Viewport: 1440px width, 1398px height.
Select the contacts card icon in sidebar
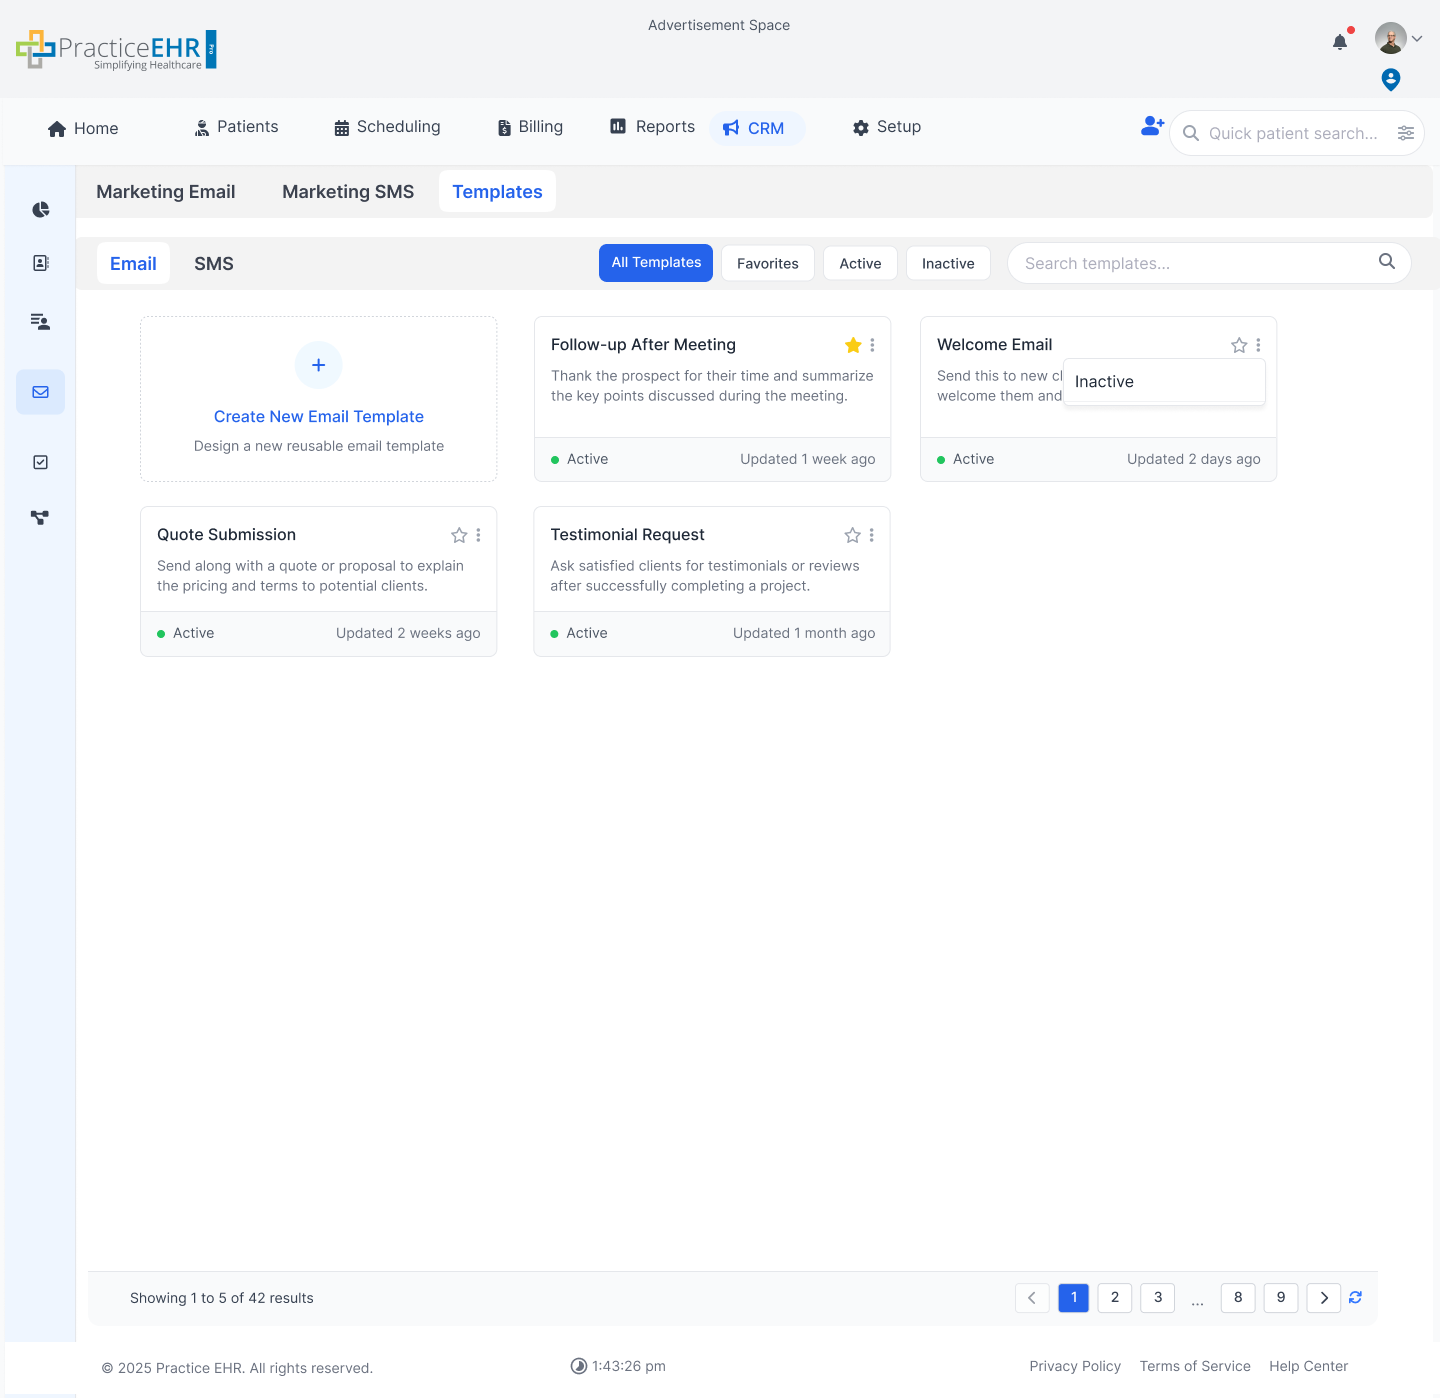click(x=40, y=262)
